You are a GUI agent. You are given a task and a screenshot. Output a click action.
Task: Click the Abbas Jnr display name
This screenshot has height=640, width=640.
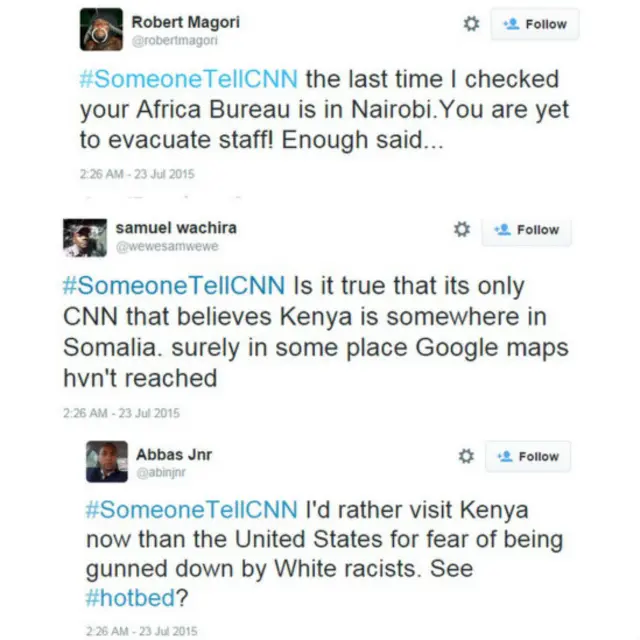click(174, 454)
